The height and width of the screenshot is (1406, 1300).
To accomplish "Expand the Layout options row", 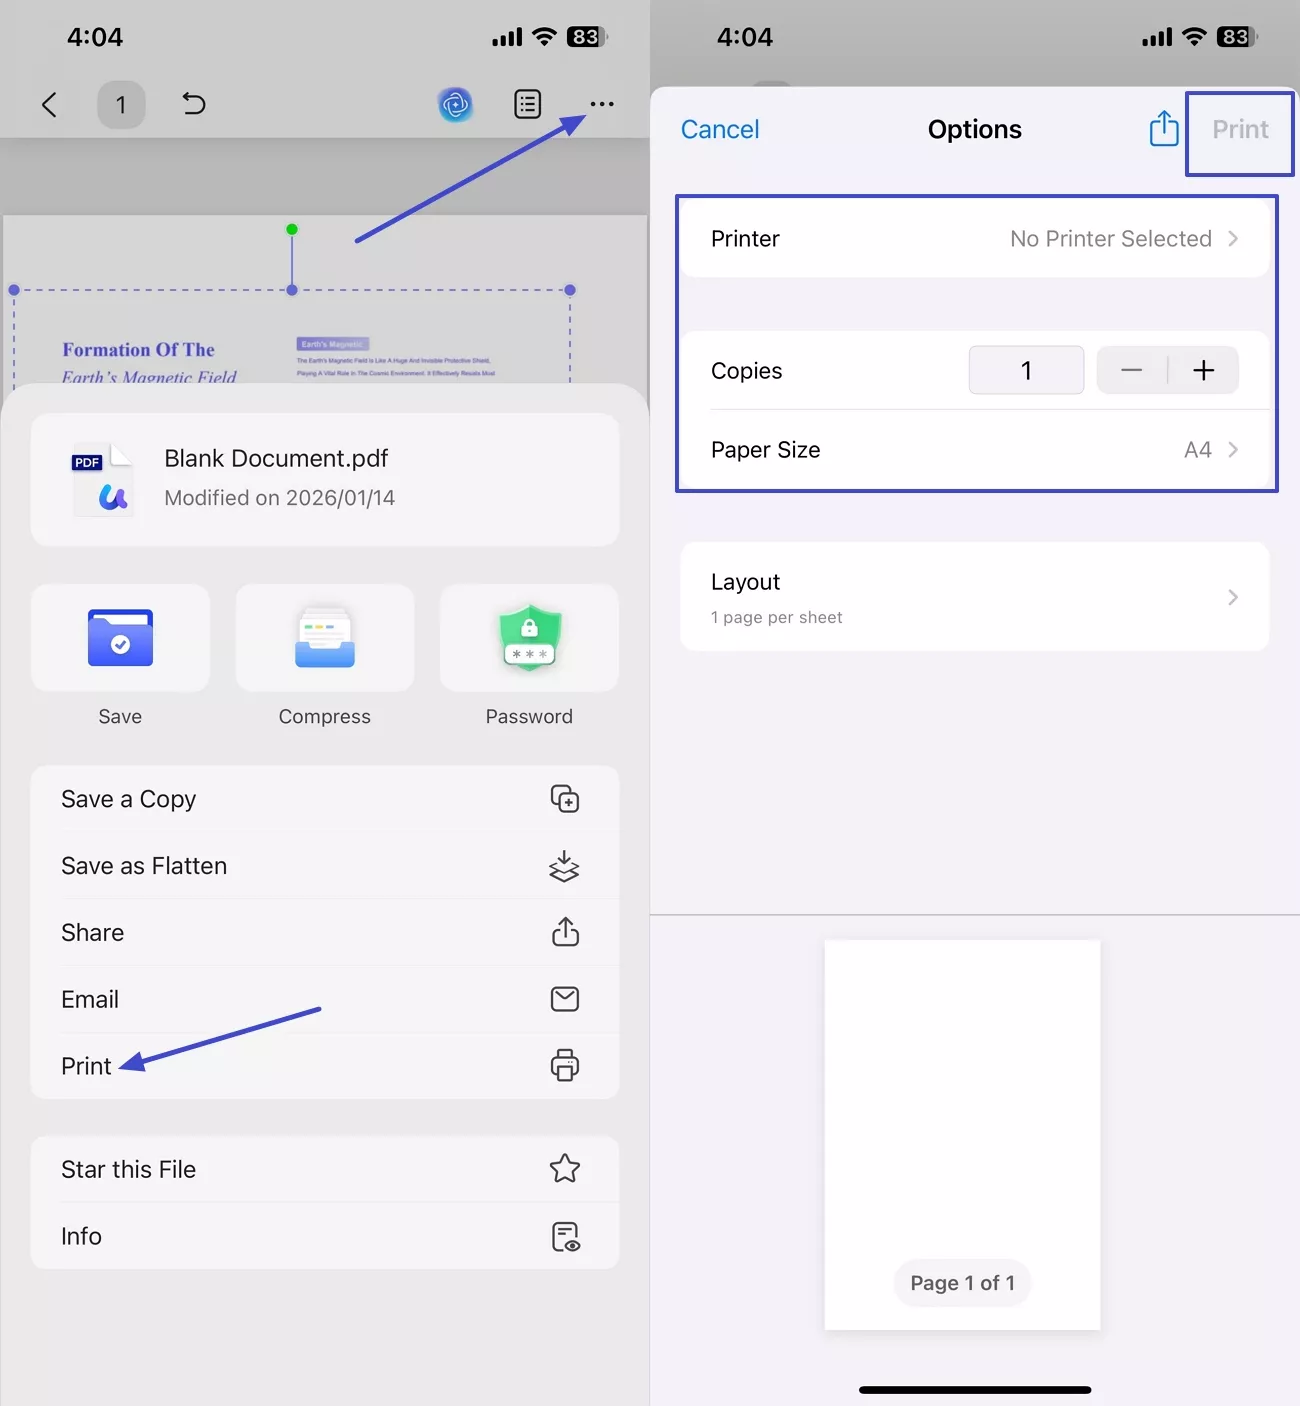I will (x=975, y=597).
